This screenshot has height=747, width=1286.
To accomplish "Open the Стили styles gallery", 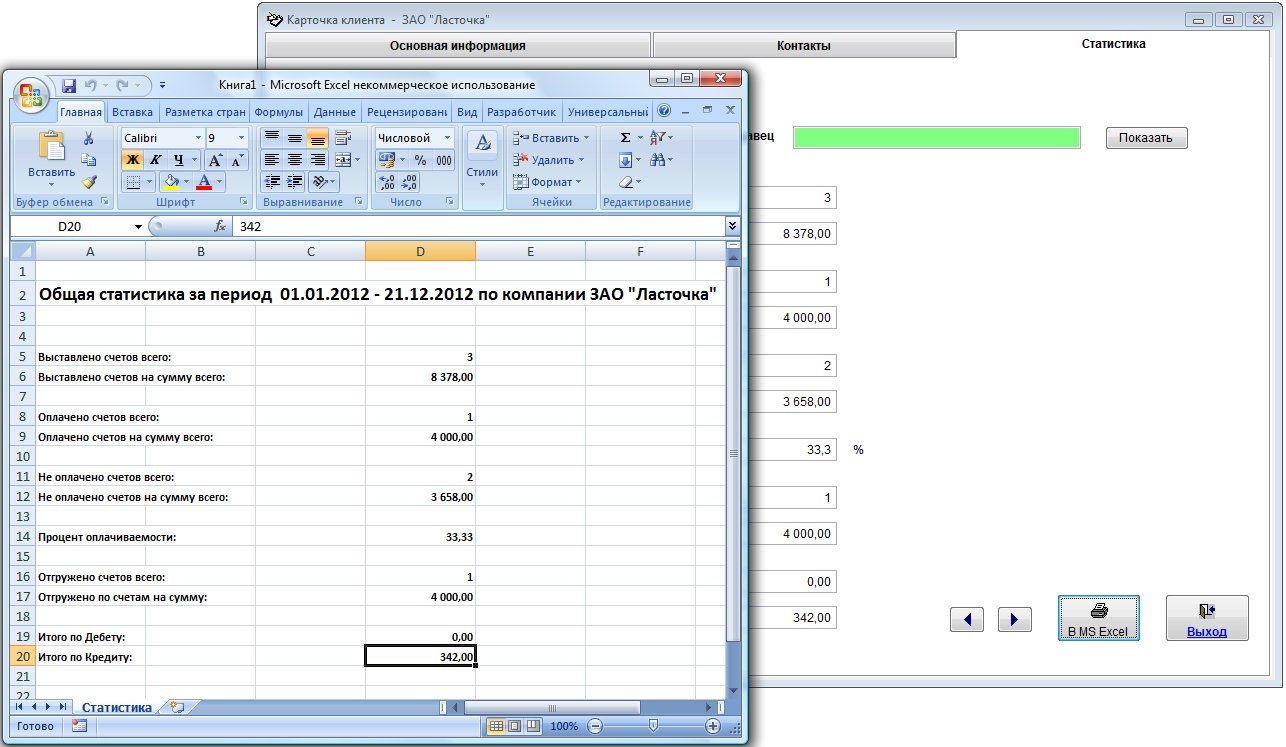I will point(483,158).
